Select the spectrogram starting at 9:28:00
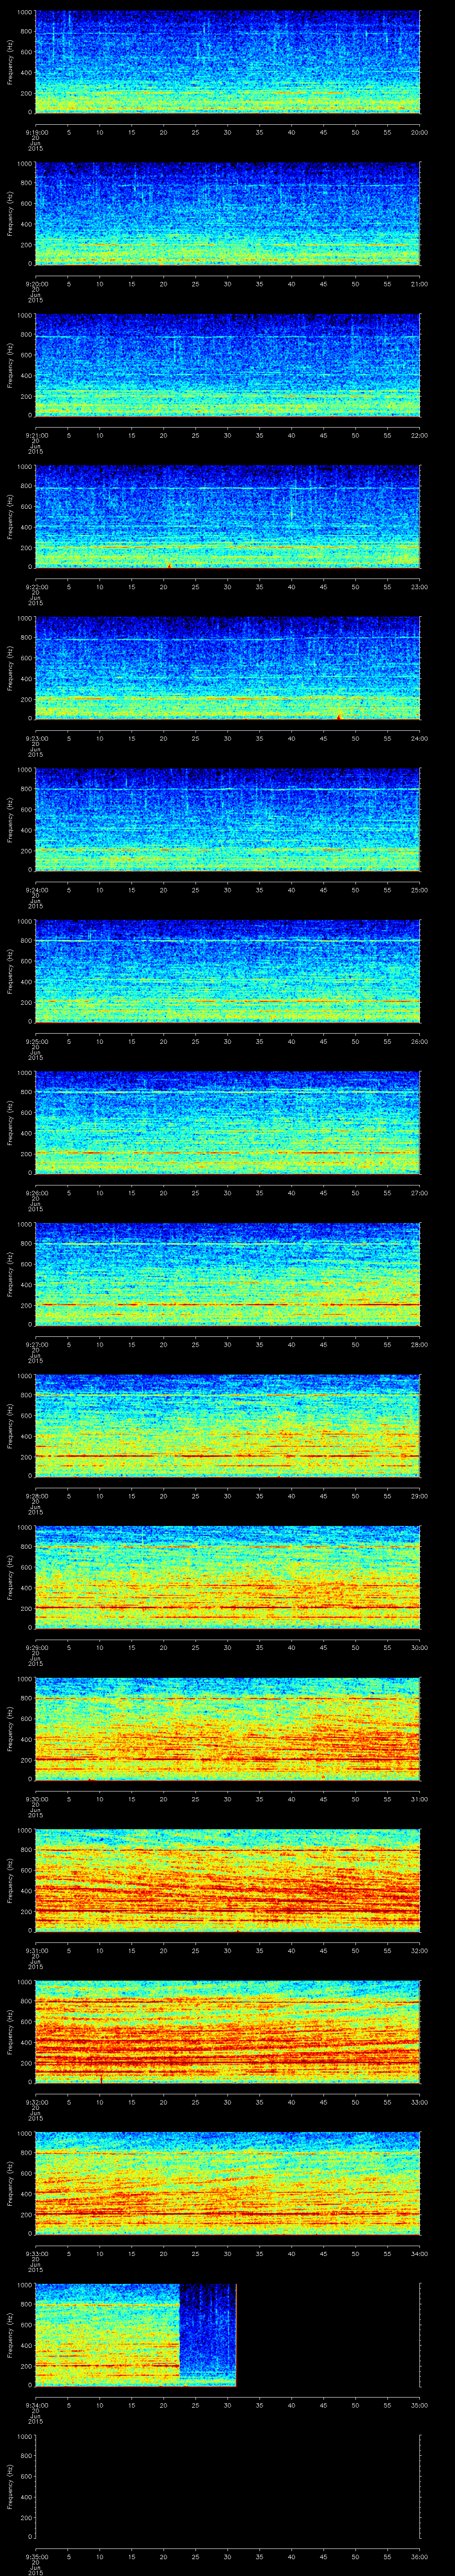This screenshot has width=455, height=2576. (228, 1426)
